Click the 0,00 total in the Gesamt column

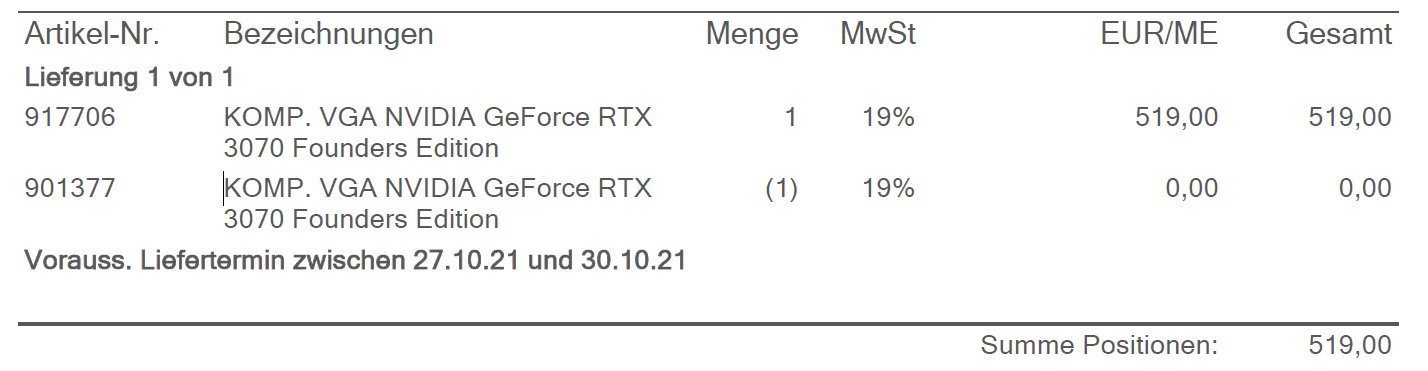point(1365,188)
